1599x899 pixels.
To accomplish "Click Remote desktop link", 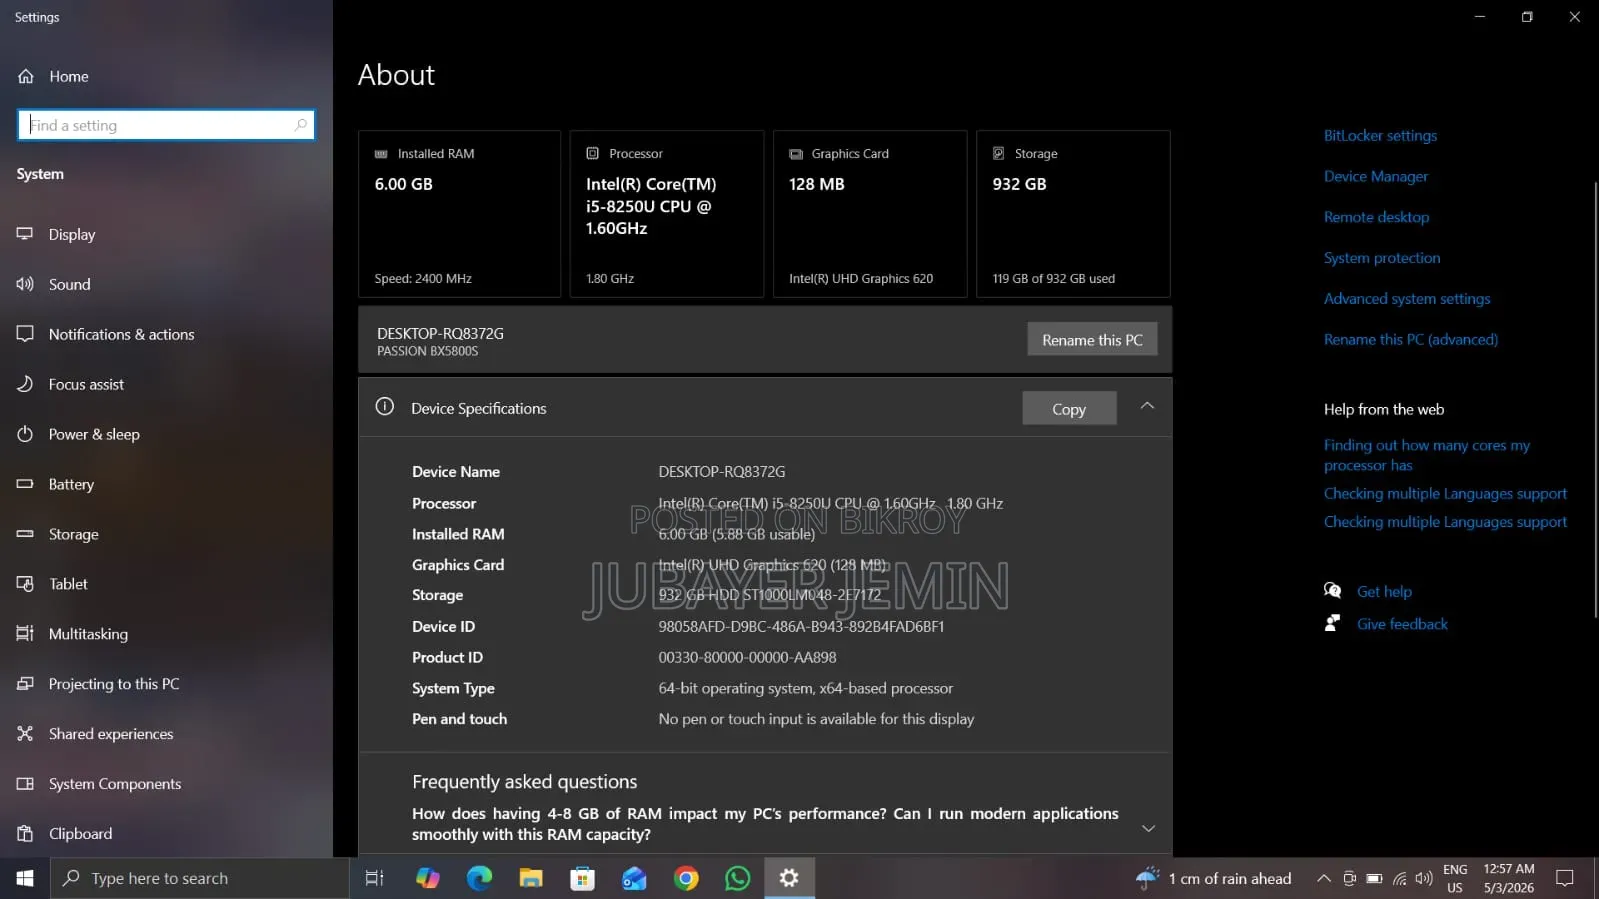I will tap(1376, 217).
